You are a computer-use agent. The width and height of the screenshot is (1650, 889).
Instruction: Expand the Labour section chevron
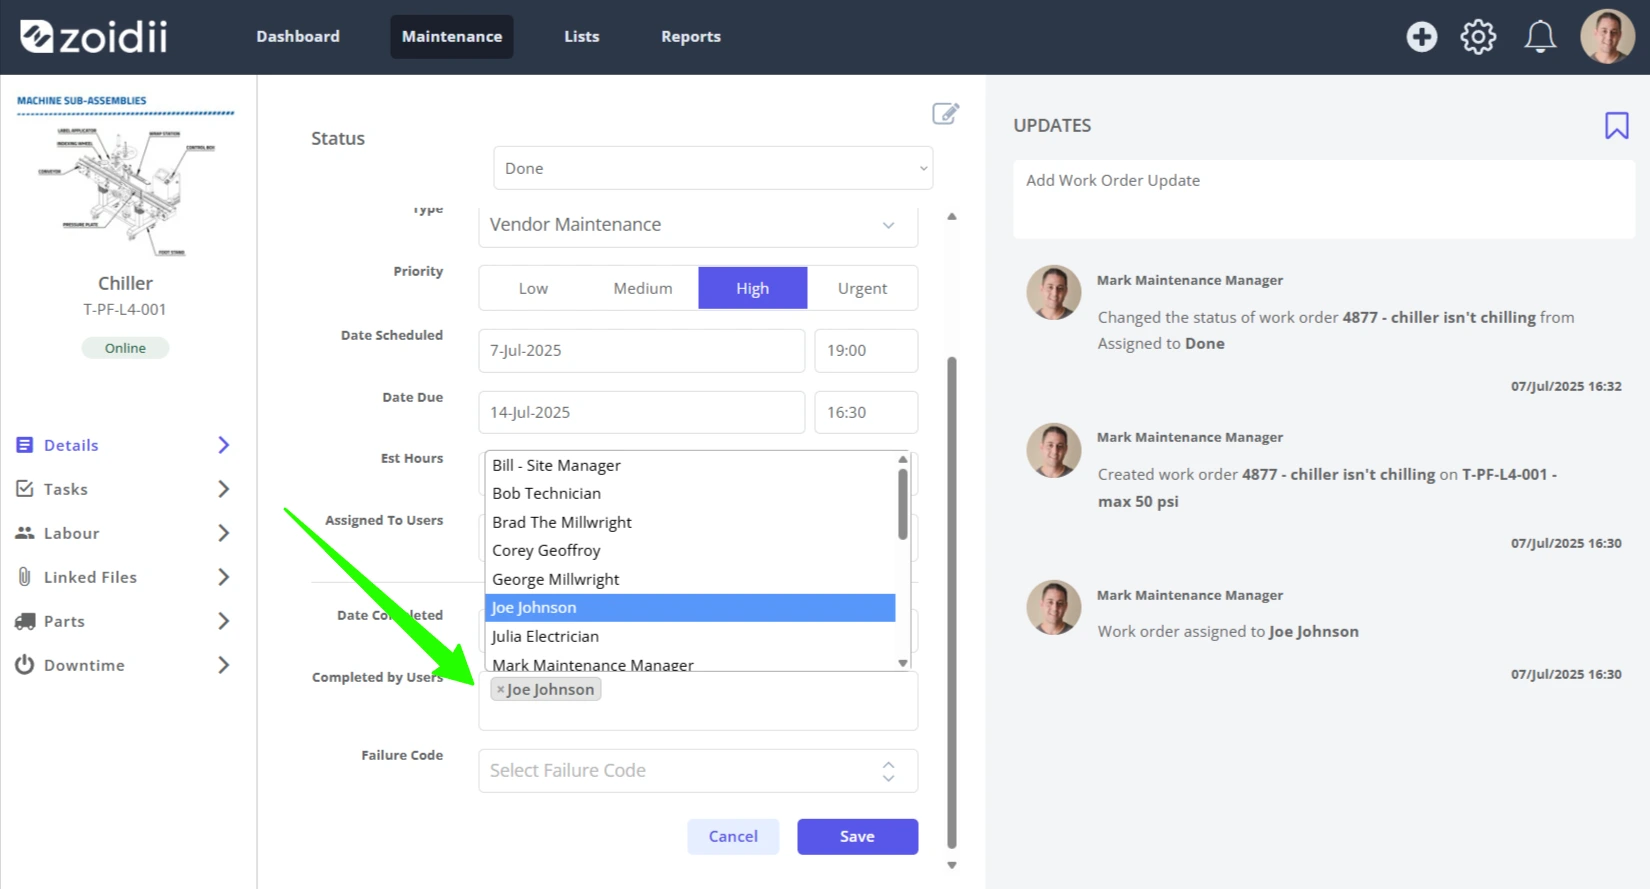coord(224,533)
